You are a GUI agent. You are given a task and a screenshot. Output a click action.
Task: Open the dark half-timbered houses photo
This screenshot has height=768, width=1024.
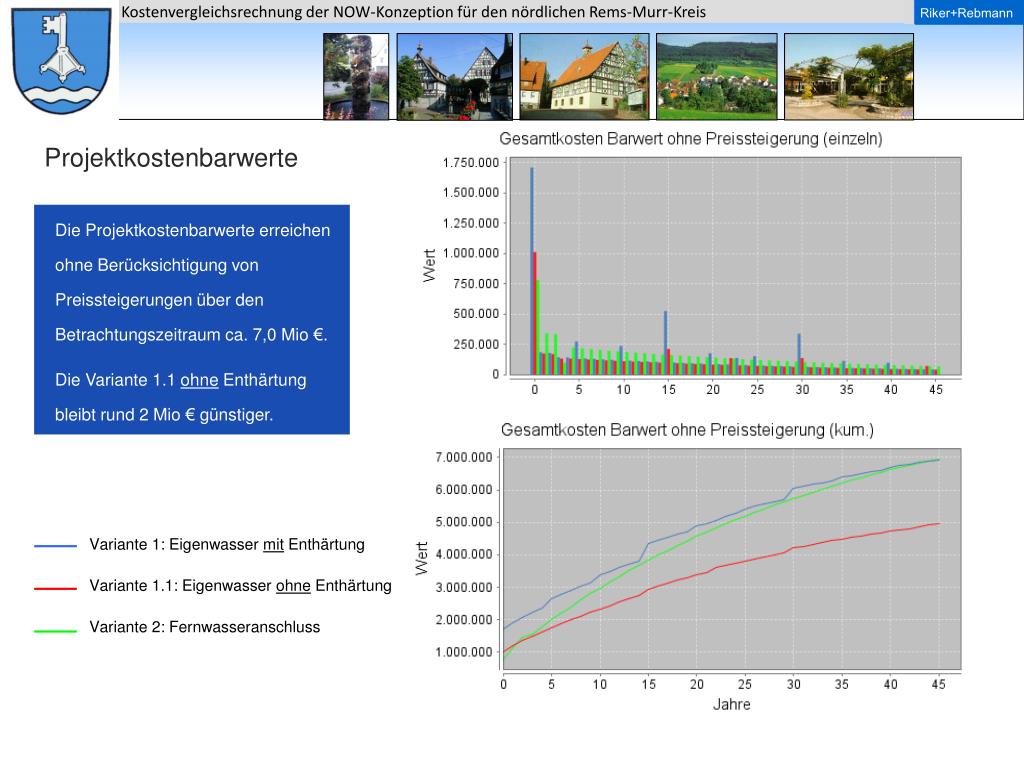point(455,76)
